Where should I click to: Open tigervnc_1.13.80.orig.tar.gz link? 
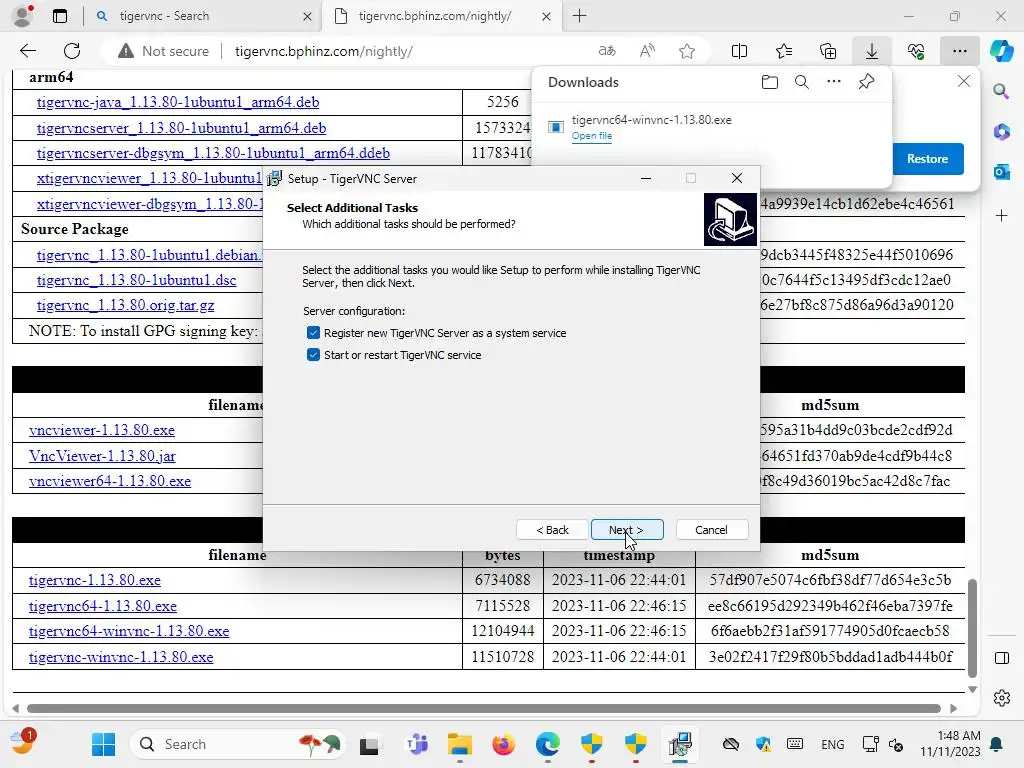125,305
